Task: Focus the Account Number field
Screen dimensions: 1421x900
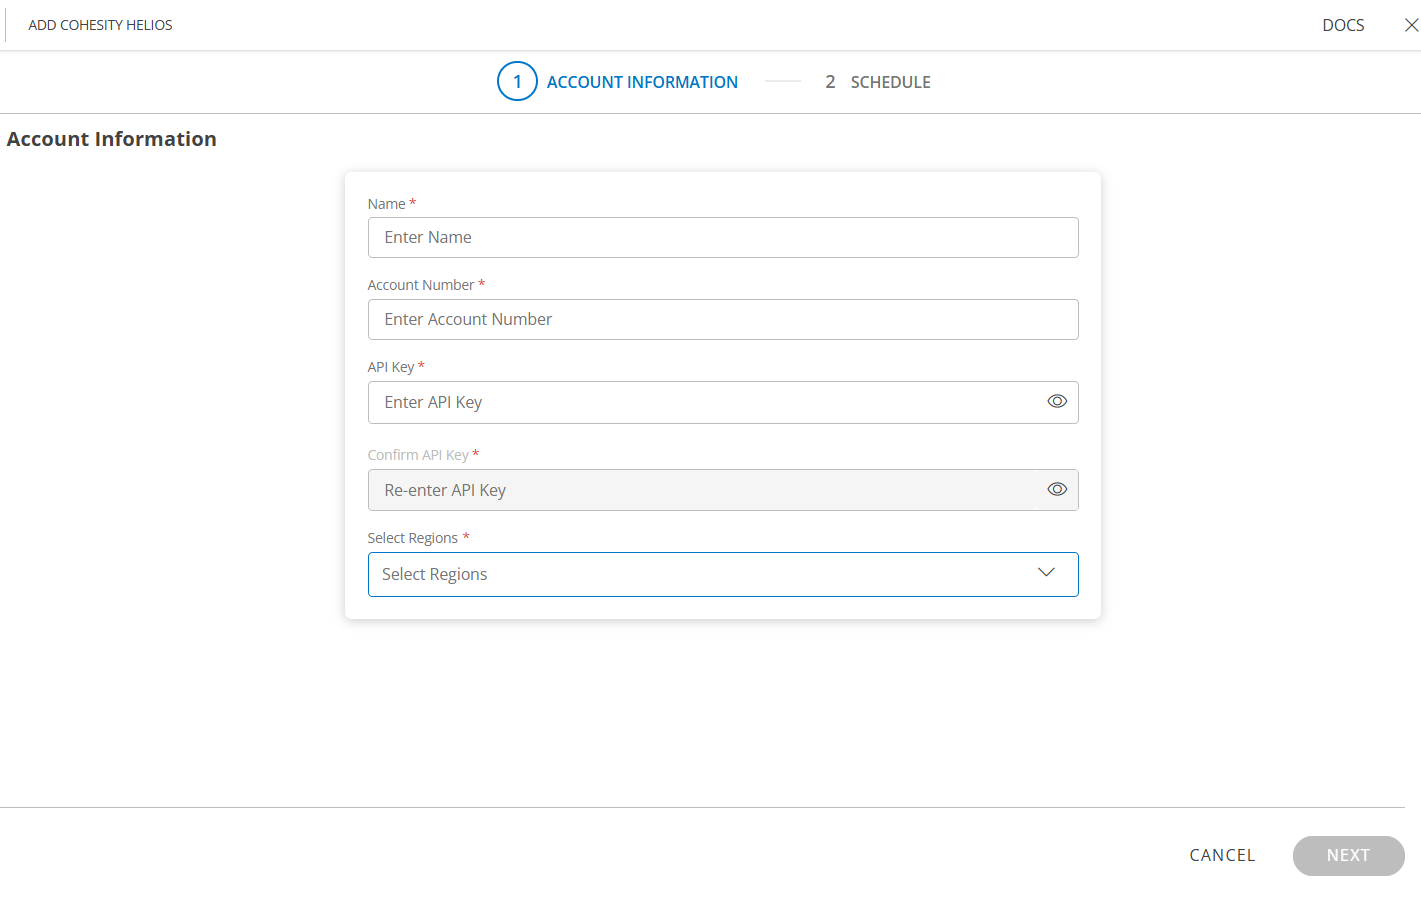Action: coord(723,320)
